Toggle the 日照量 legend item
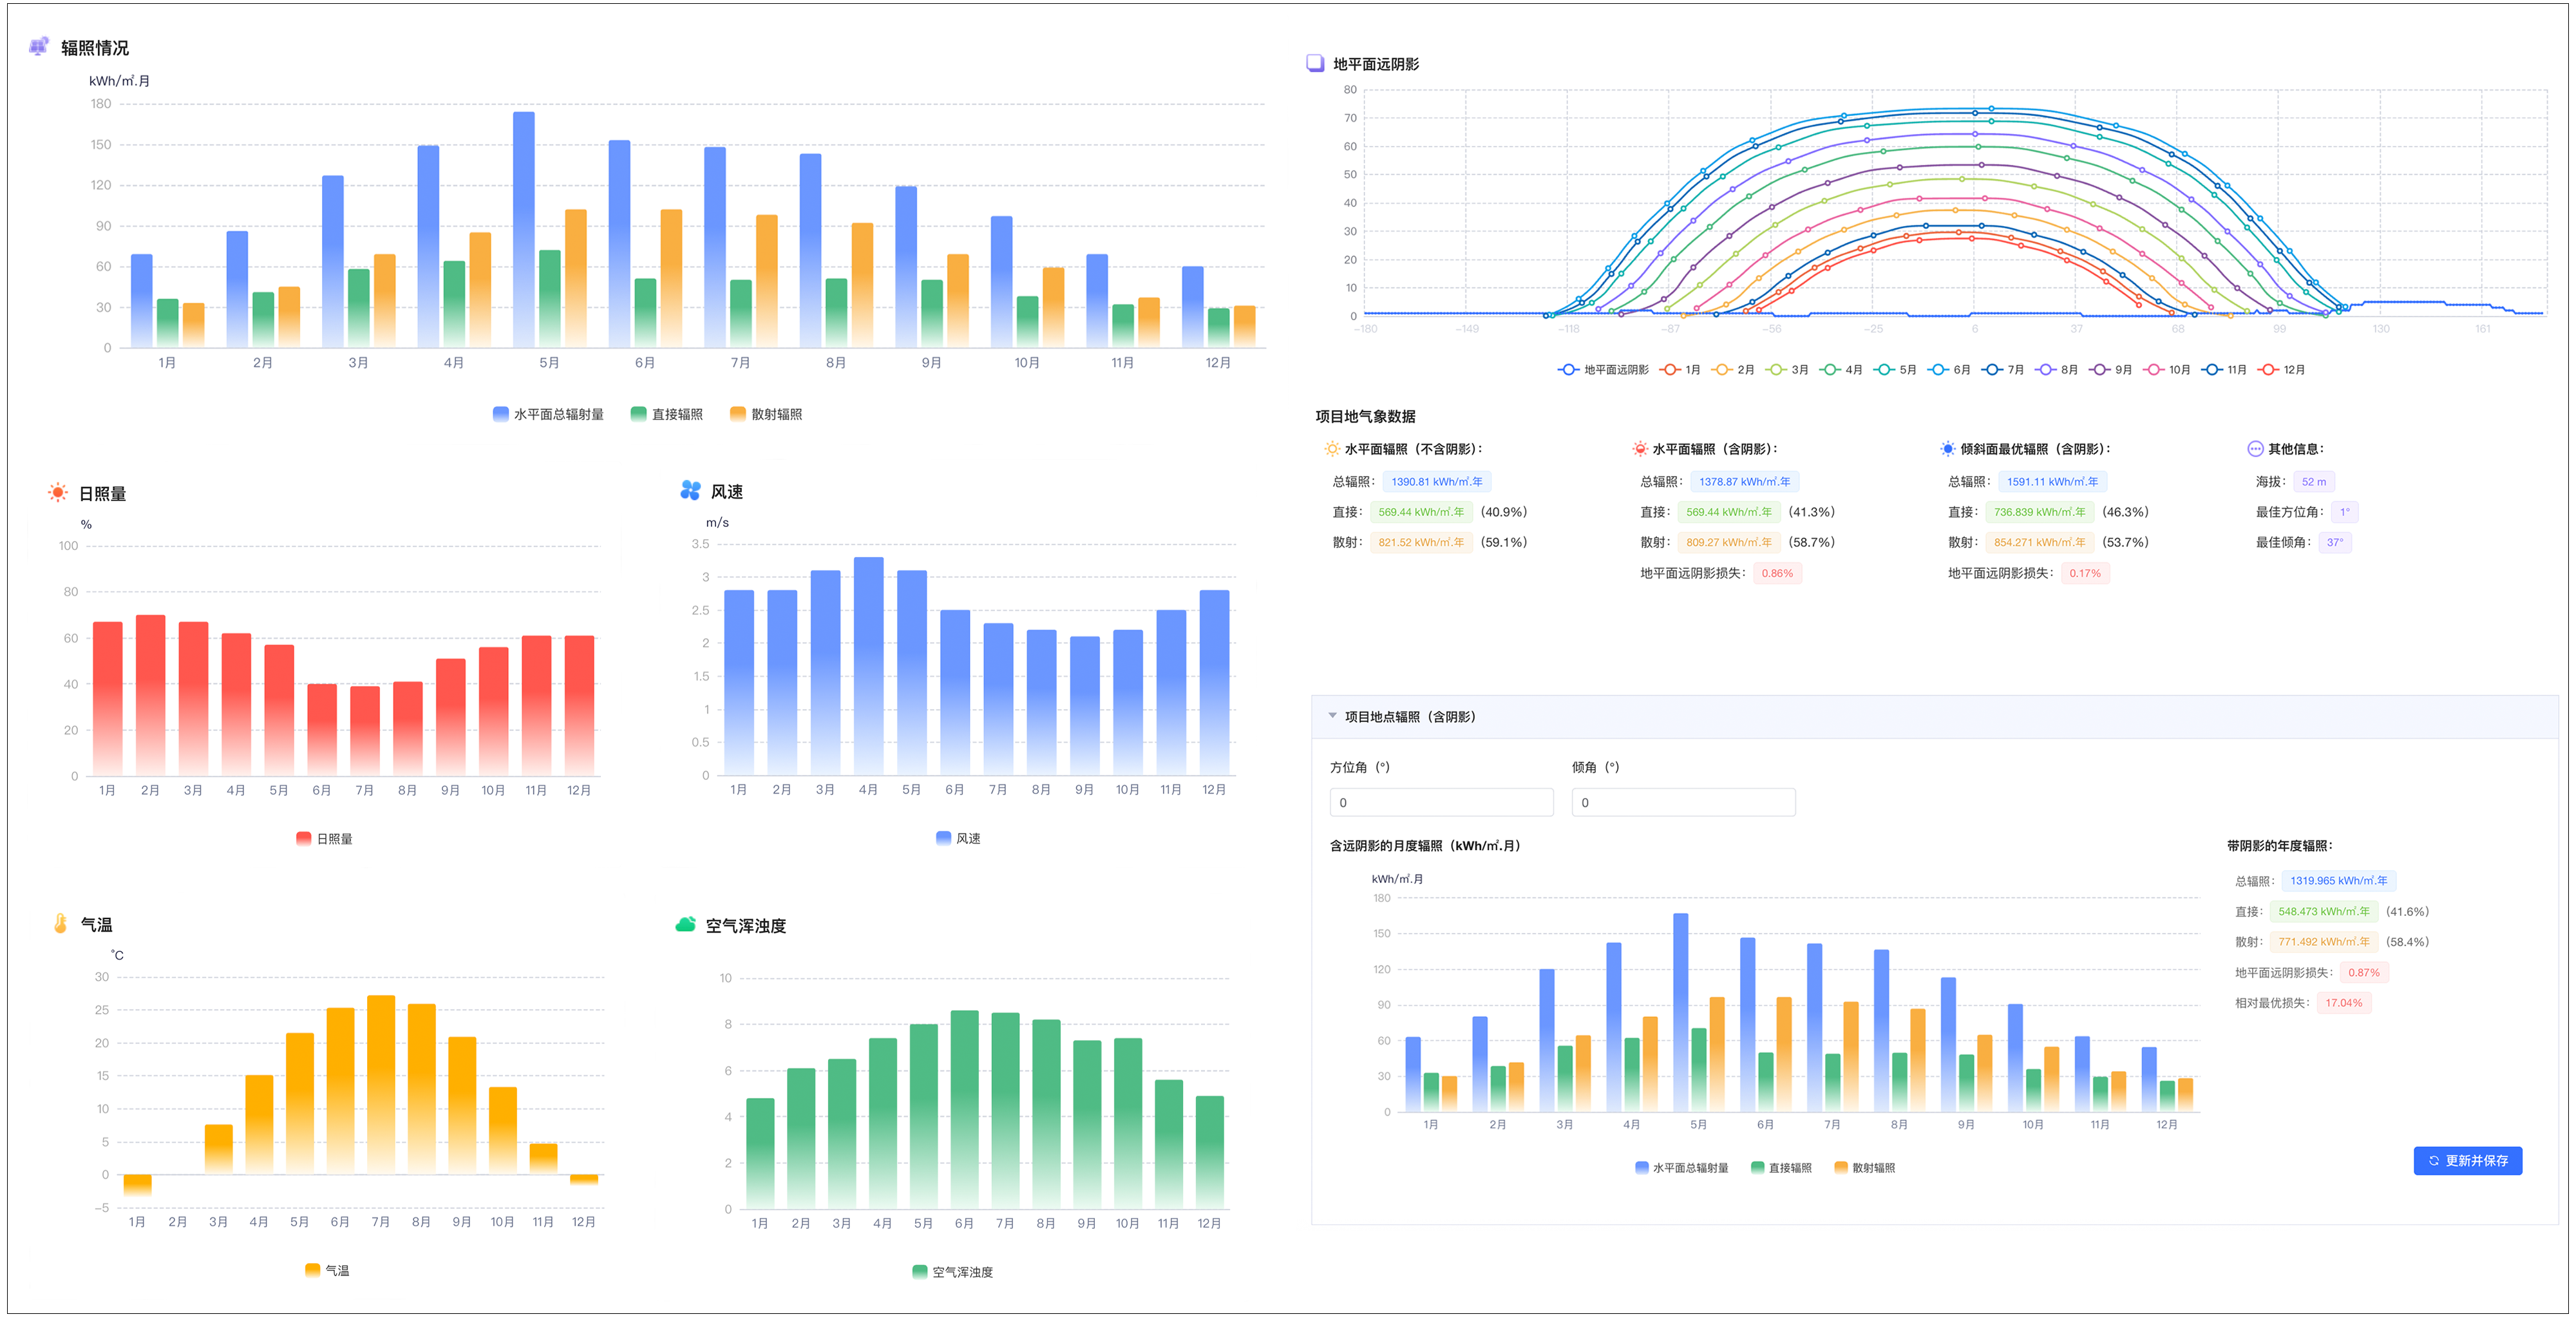This screenshot has width=2576, height=1321. (324, 839)
